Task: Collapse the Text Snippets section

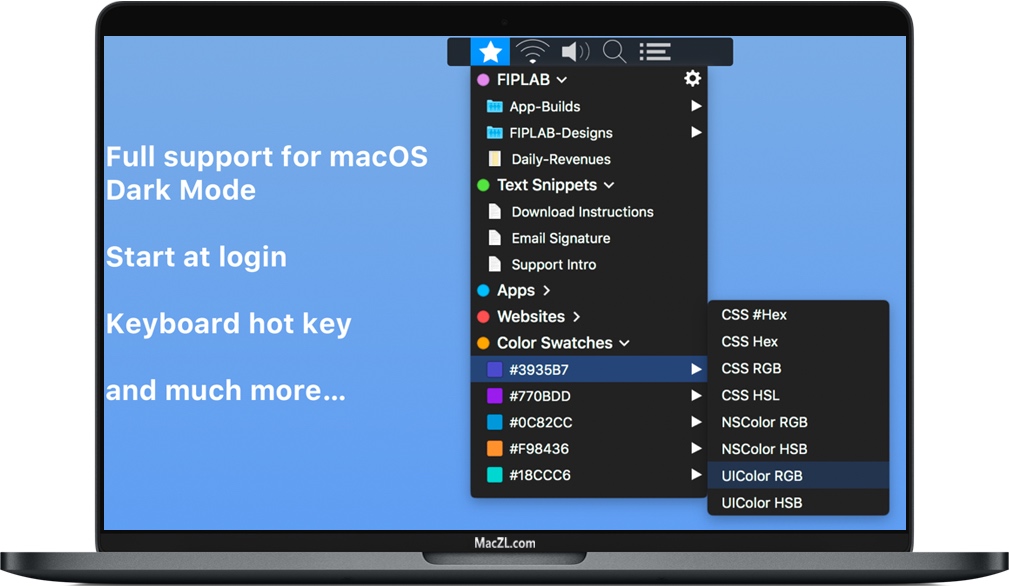Action: tap(609, 185)
